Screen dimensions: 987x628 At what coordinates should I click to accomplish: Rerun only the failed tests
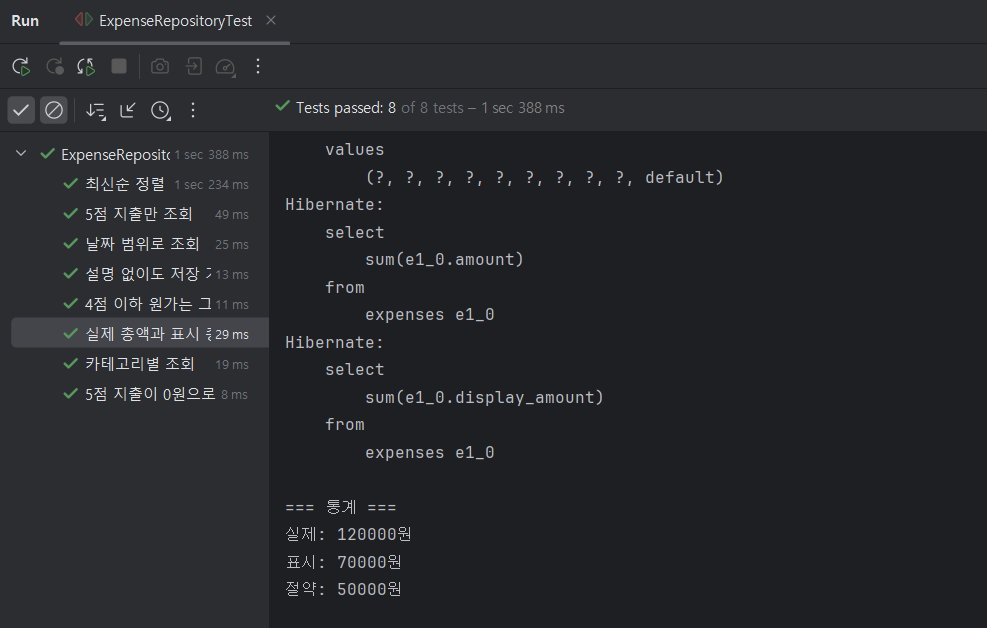tap(54, 66)
